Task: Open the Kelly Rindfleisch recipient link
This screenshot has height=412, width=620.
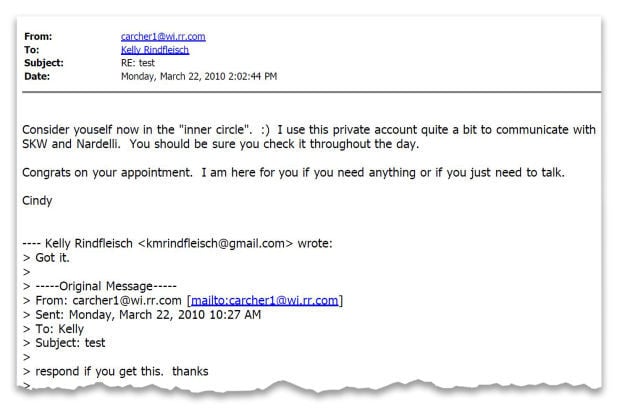Action: coord(154,49)
